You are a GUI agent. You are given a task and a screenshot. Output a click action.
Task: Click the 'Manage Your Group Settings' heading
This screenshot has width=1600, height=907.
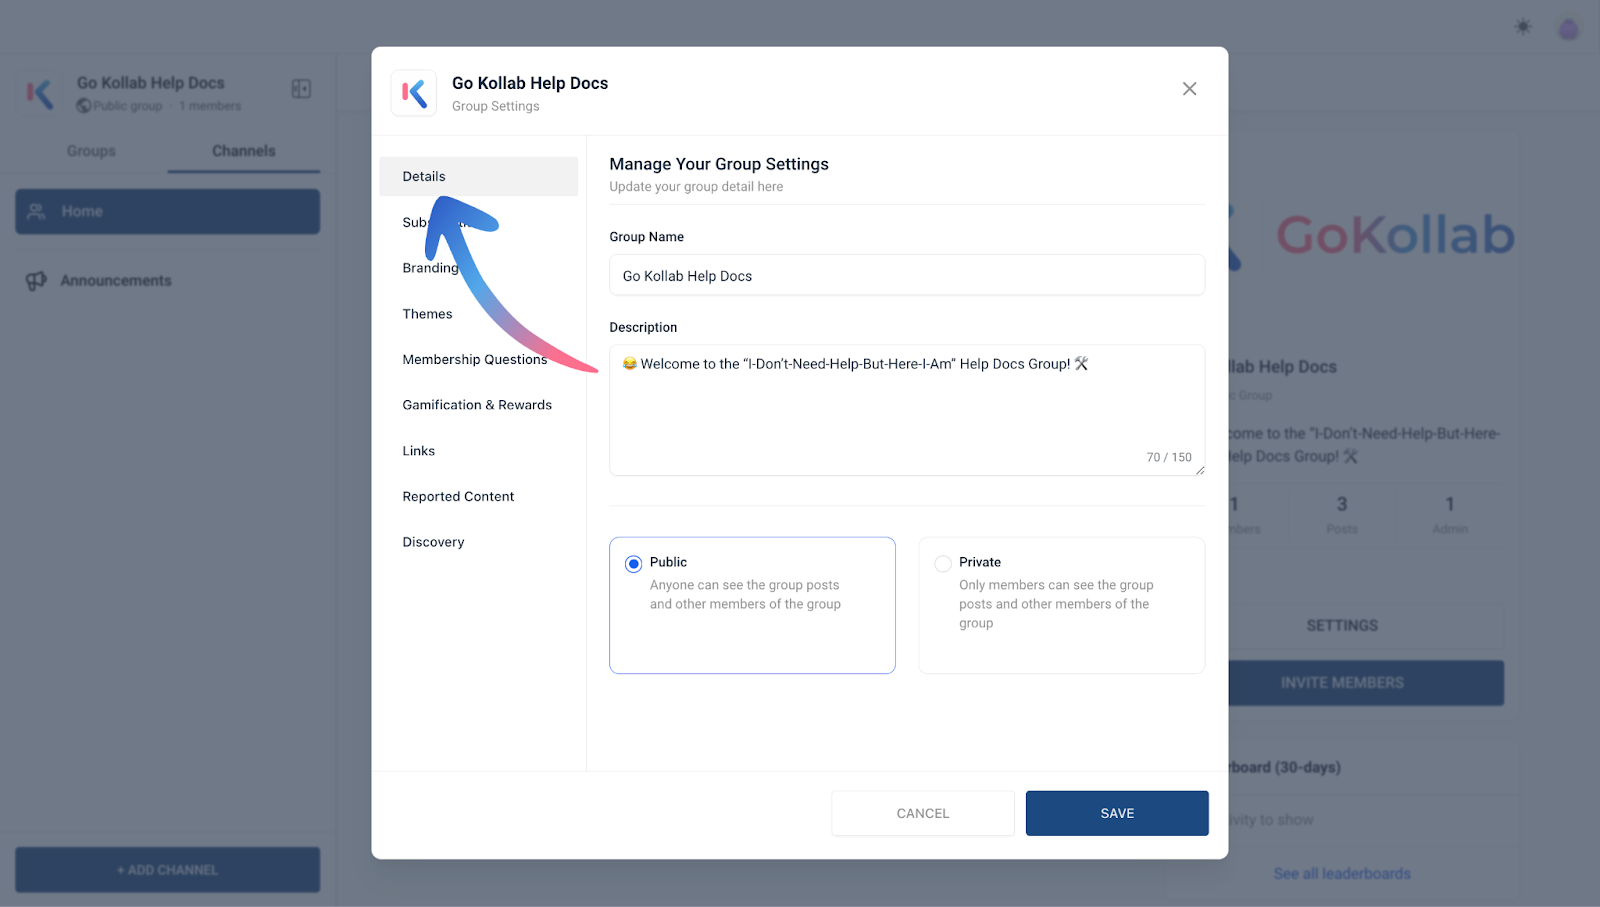point(719,164)
